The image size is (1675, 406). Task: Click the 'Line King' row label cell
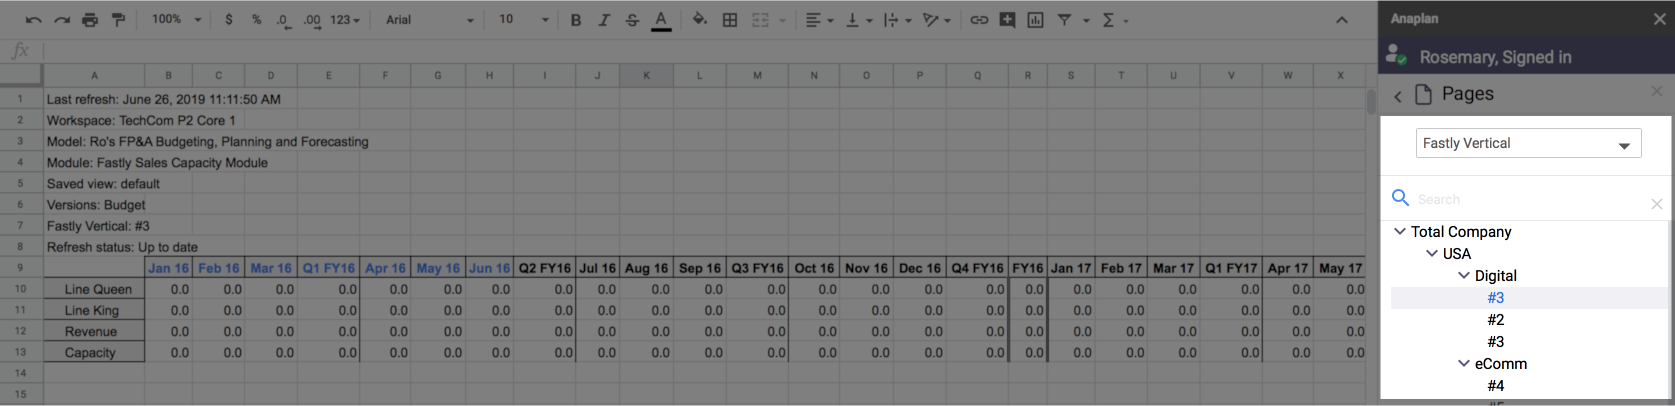(95, 310)
